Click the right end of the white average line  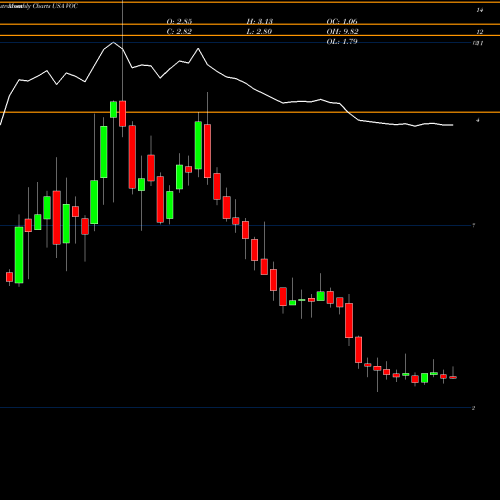[452, 125]
